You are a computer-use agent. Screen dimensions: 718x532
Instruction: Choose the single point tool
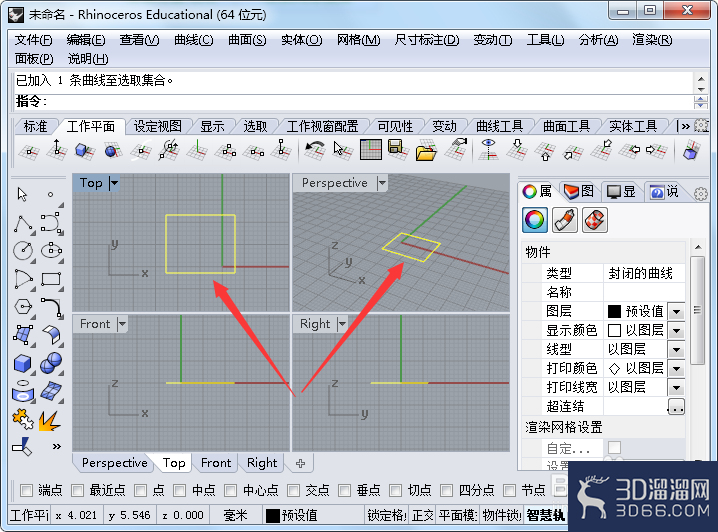click(50, 195)
